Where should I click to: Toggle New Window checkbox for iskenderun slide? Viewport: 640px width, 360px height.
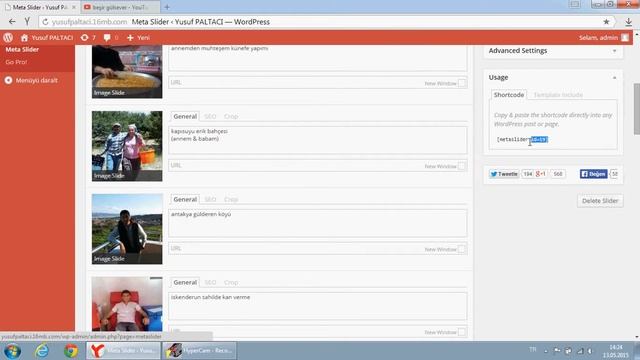462,332
